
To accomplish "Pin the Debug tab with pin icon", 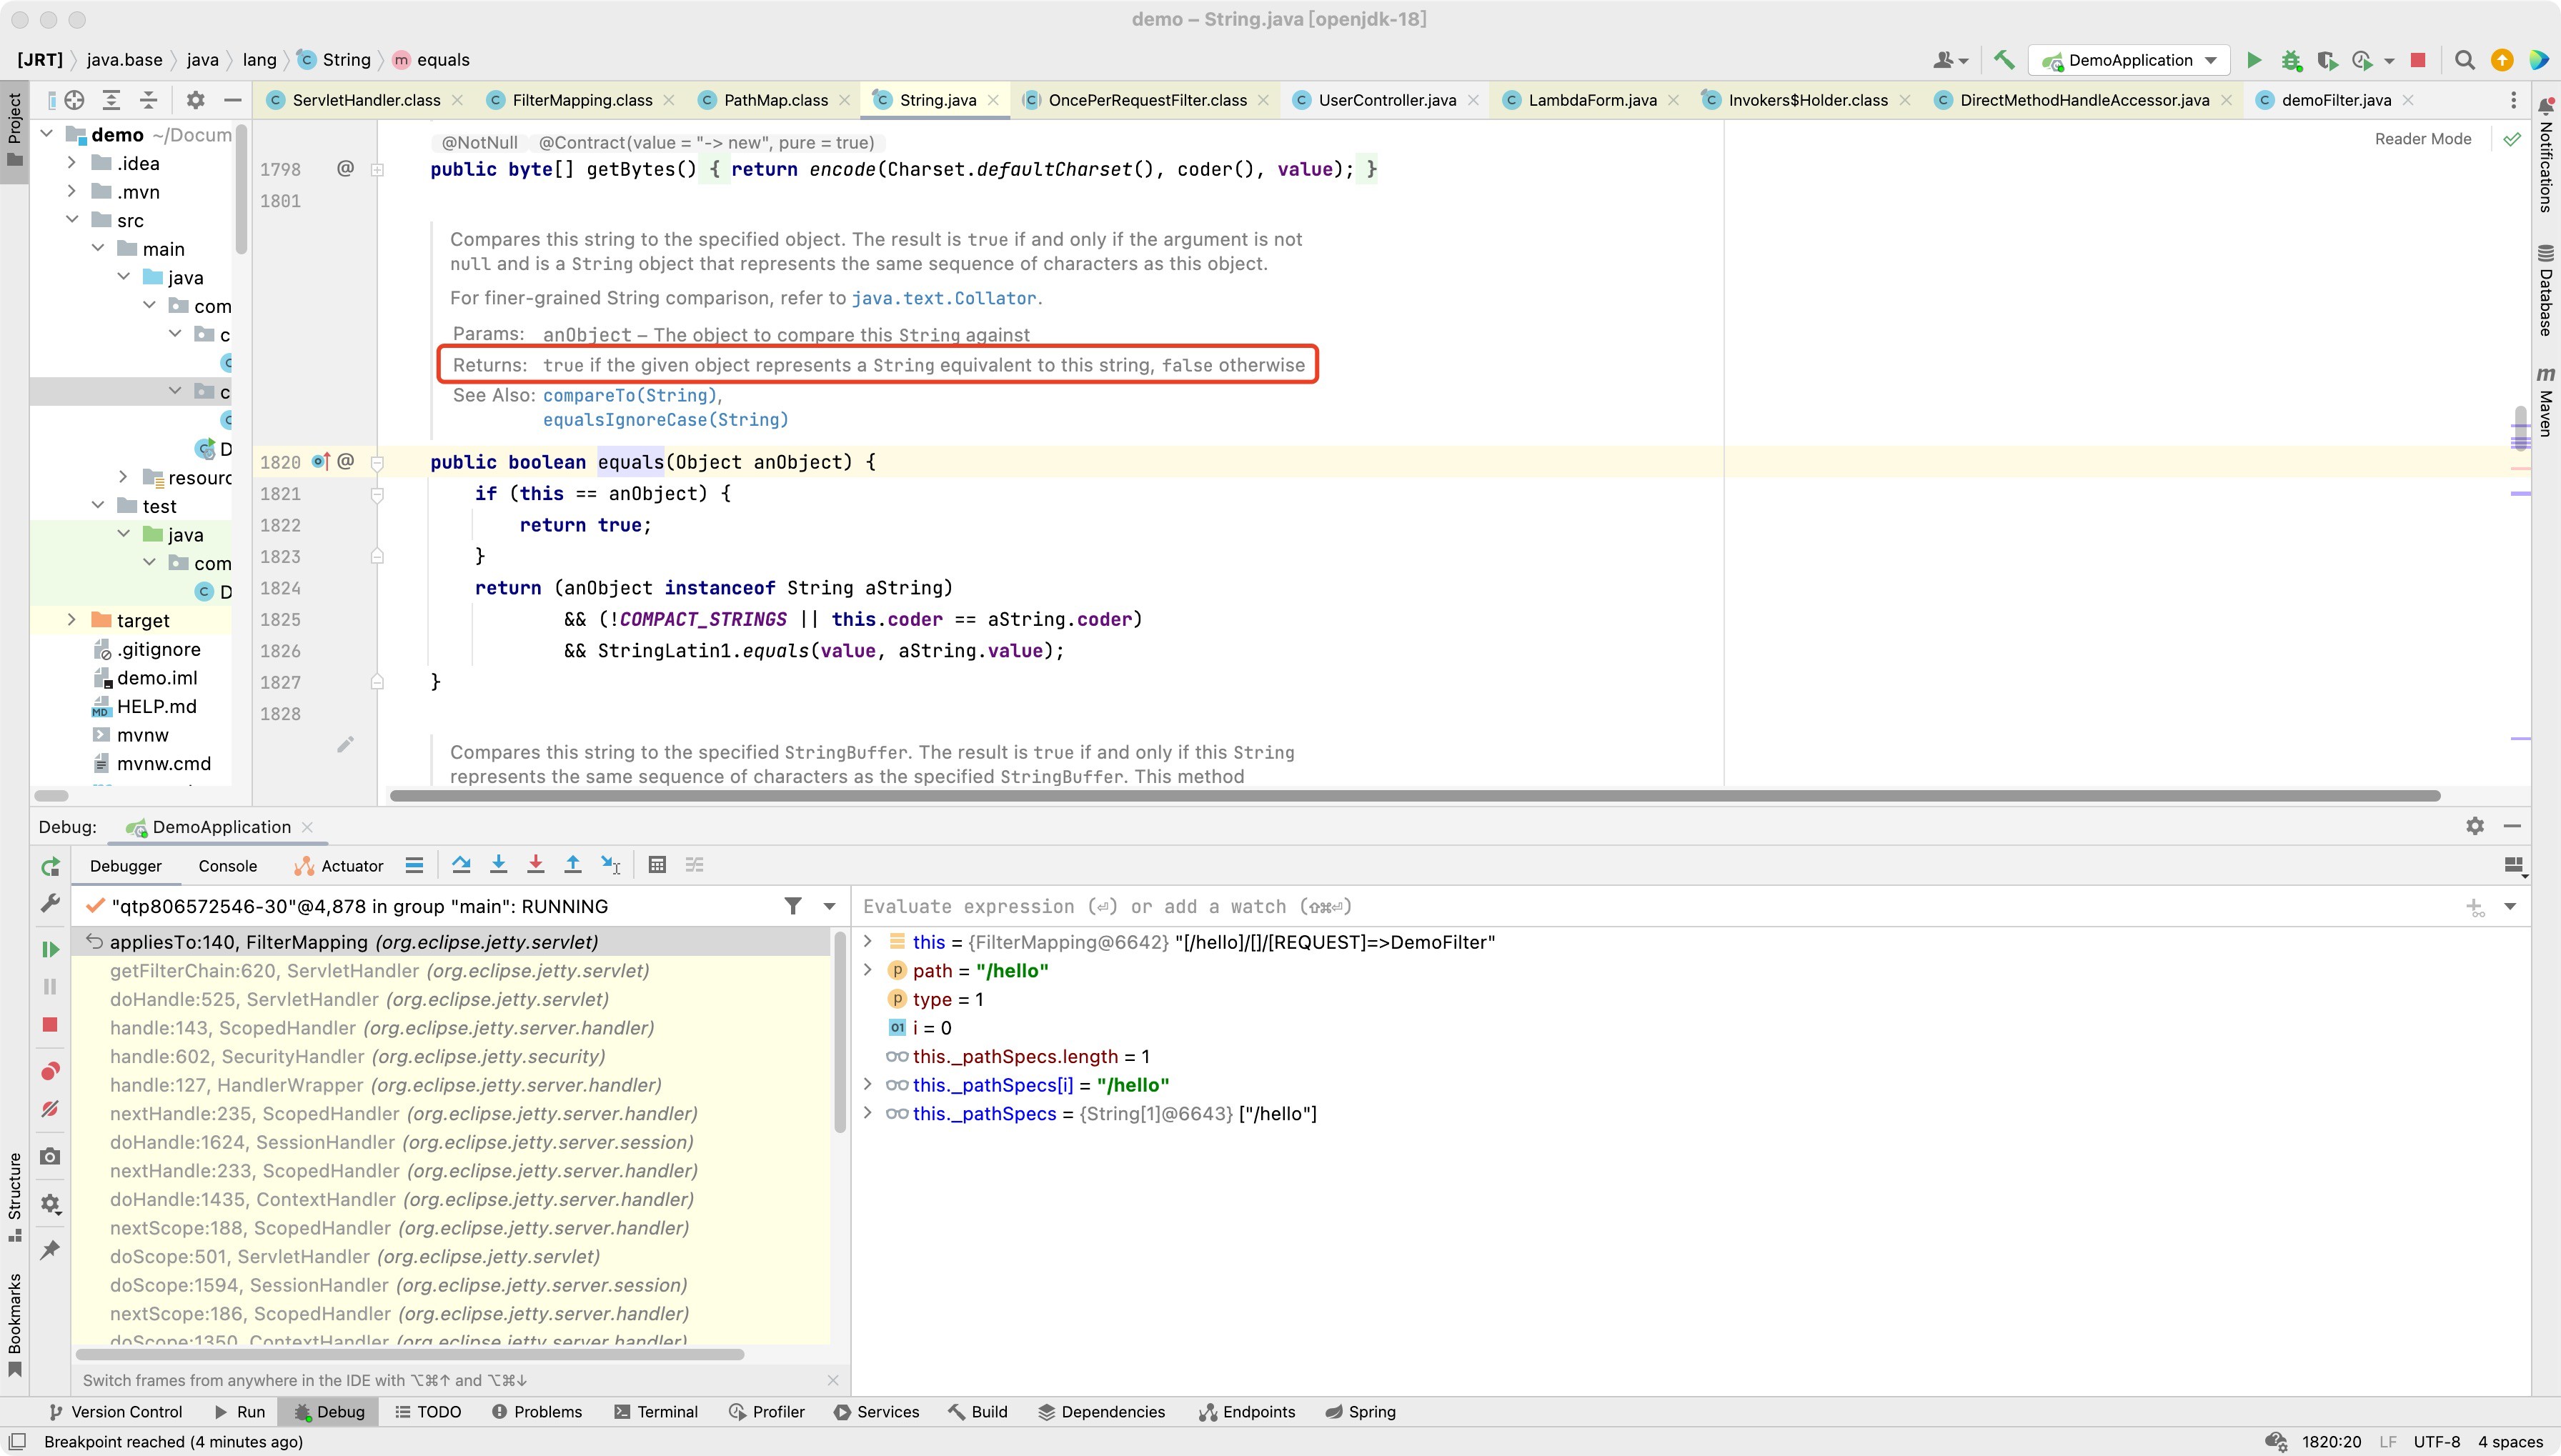I will 50,1249.
